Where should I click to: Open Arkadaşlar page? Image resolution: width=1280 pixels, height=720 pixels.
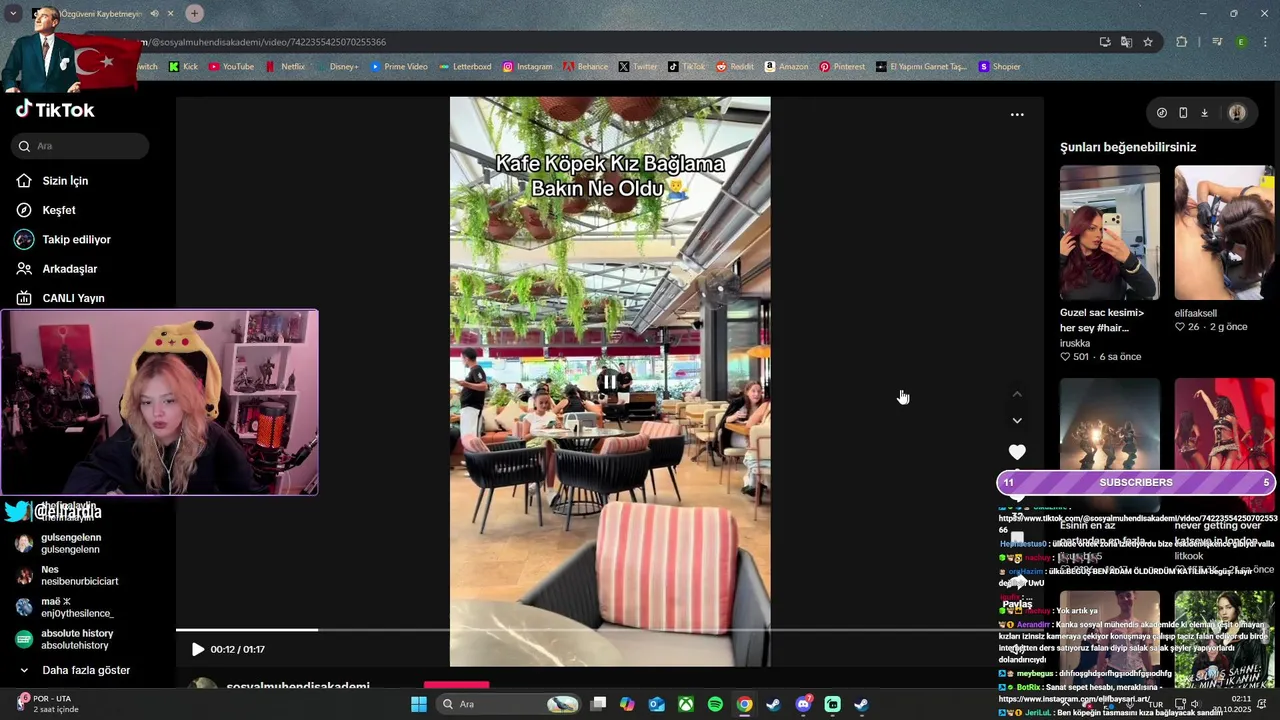point(70,269)
